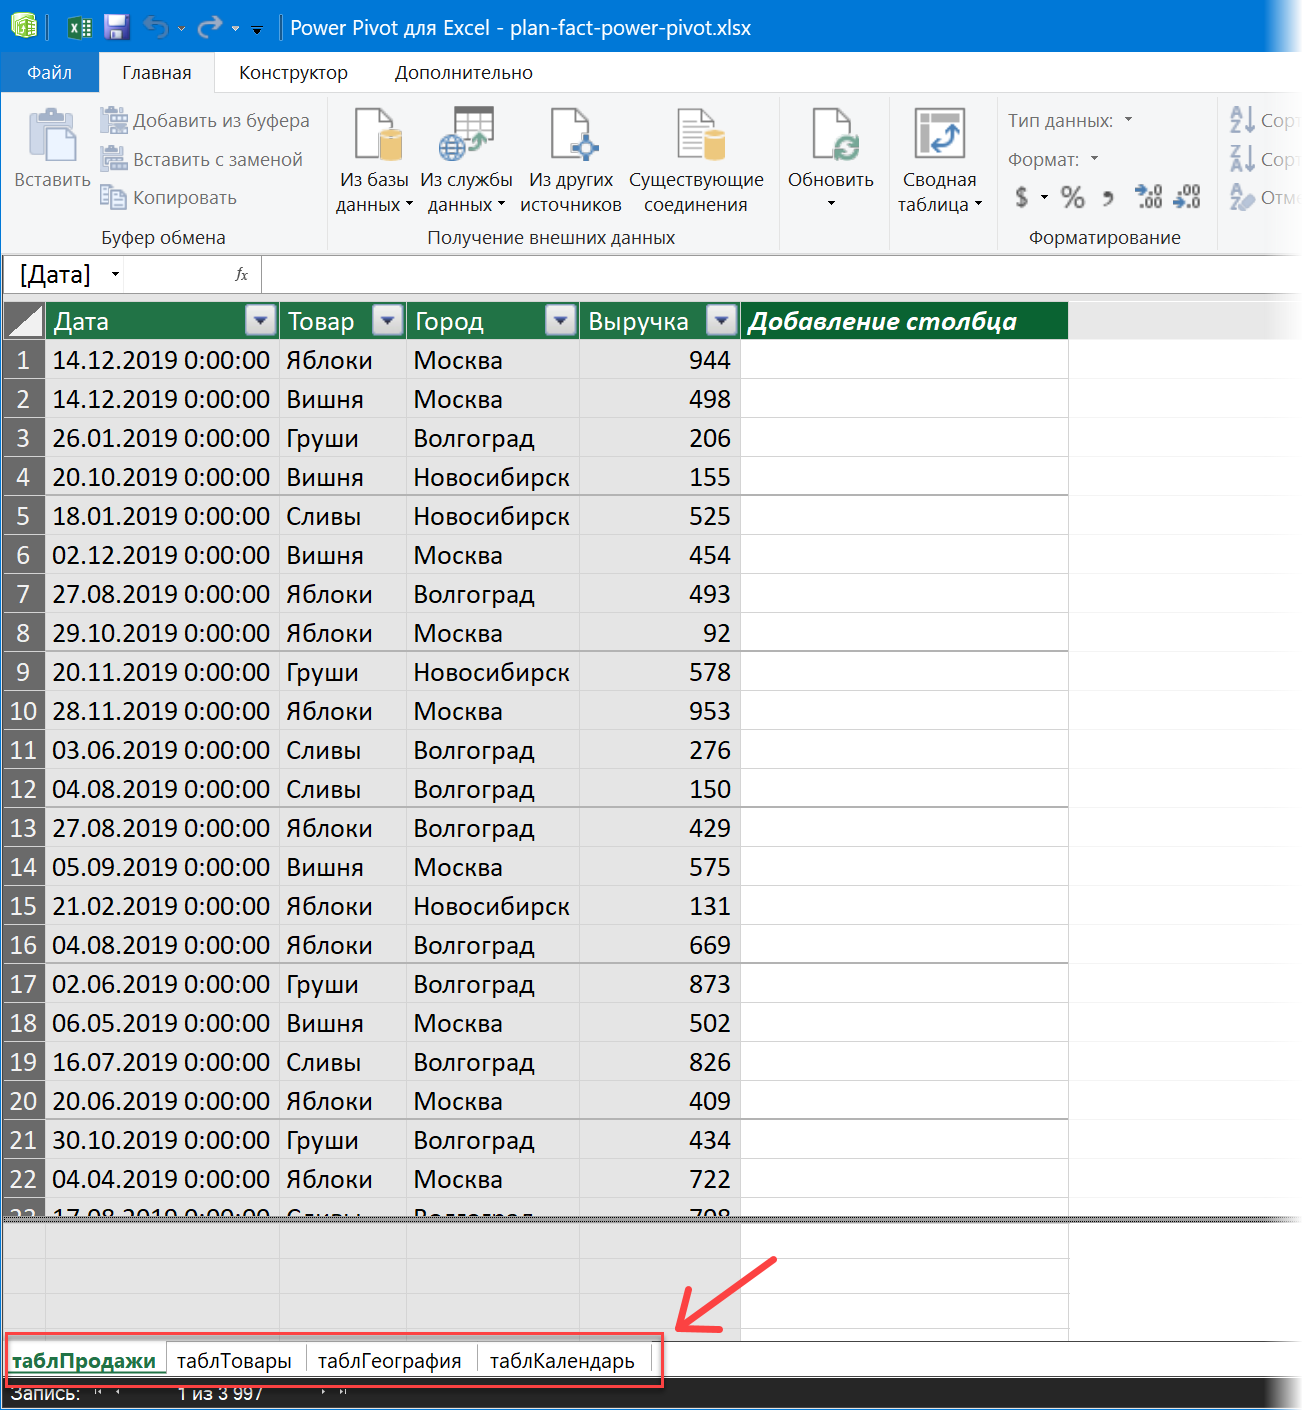Click Вишня cell in row 18
The image size is (1303, 1410).
point(343,1023)
